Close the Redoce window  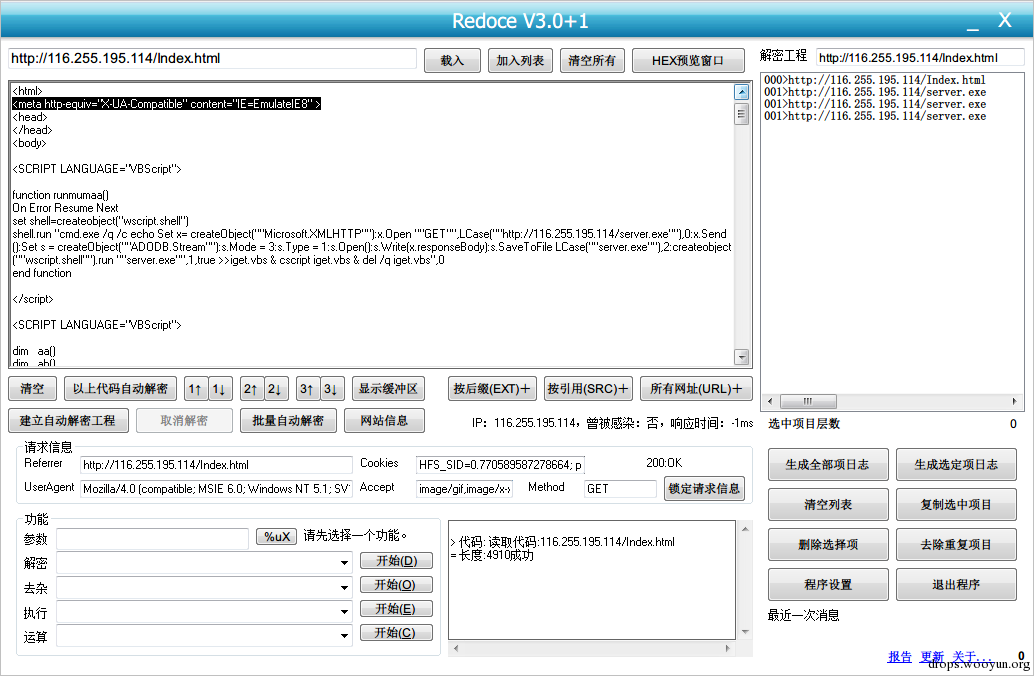point(1004,20)
